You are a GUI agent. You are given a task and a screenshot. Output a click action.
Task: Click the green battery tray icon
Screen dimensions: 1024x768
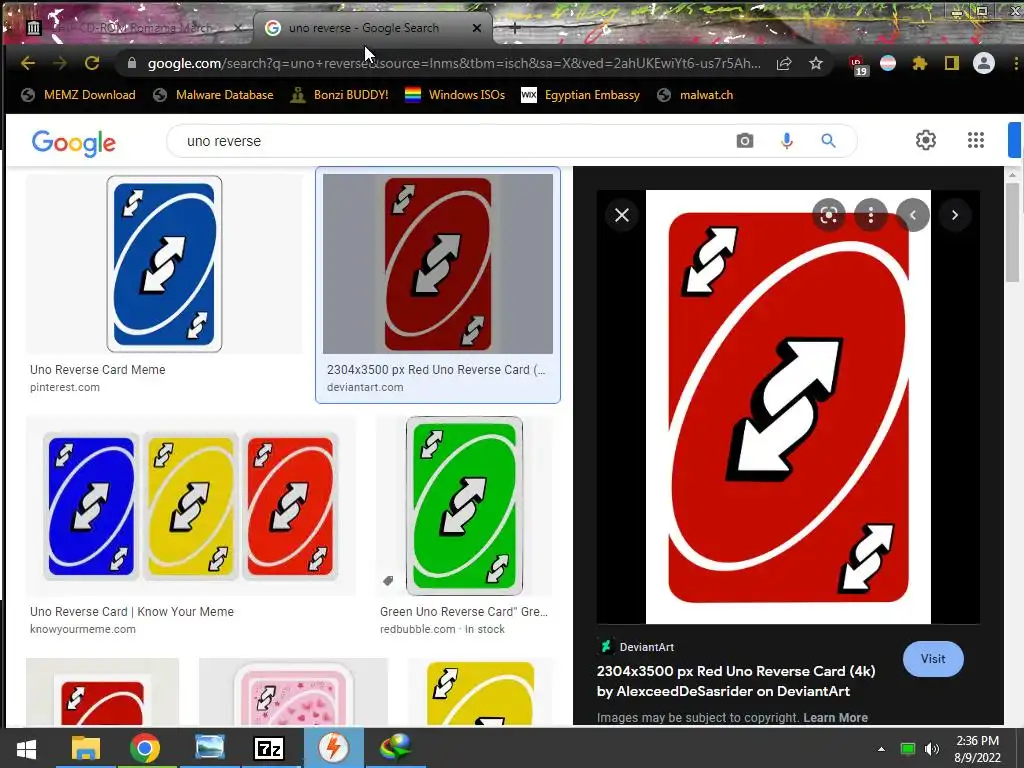[x=907, y=749]
